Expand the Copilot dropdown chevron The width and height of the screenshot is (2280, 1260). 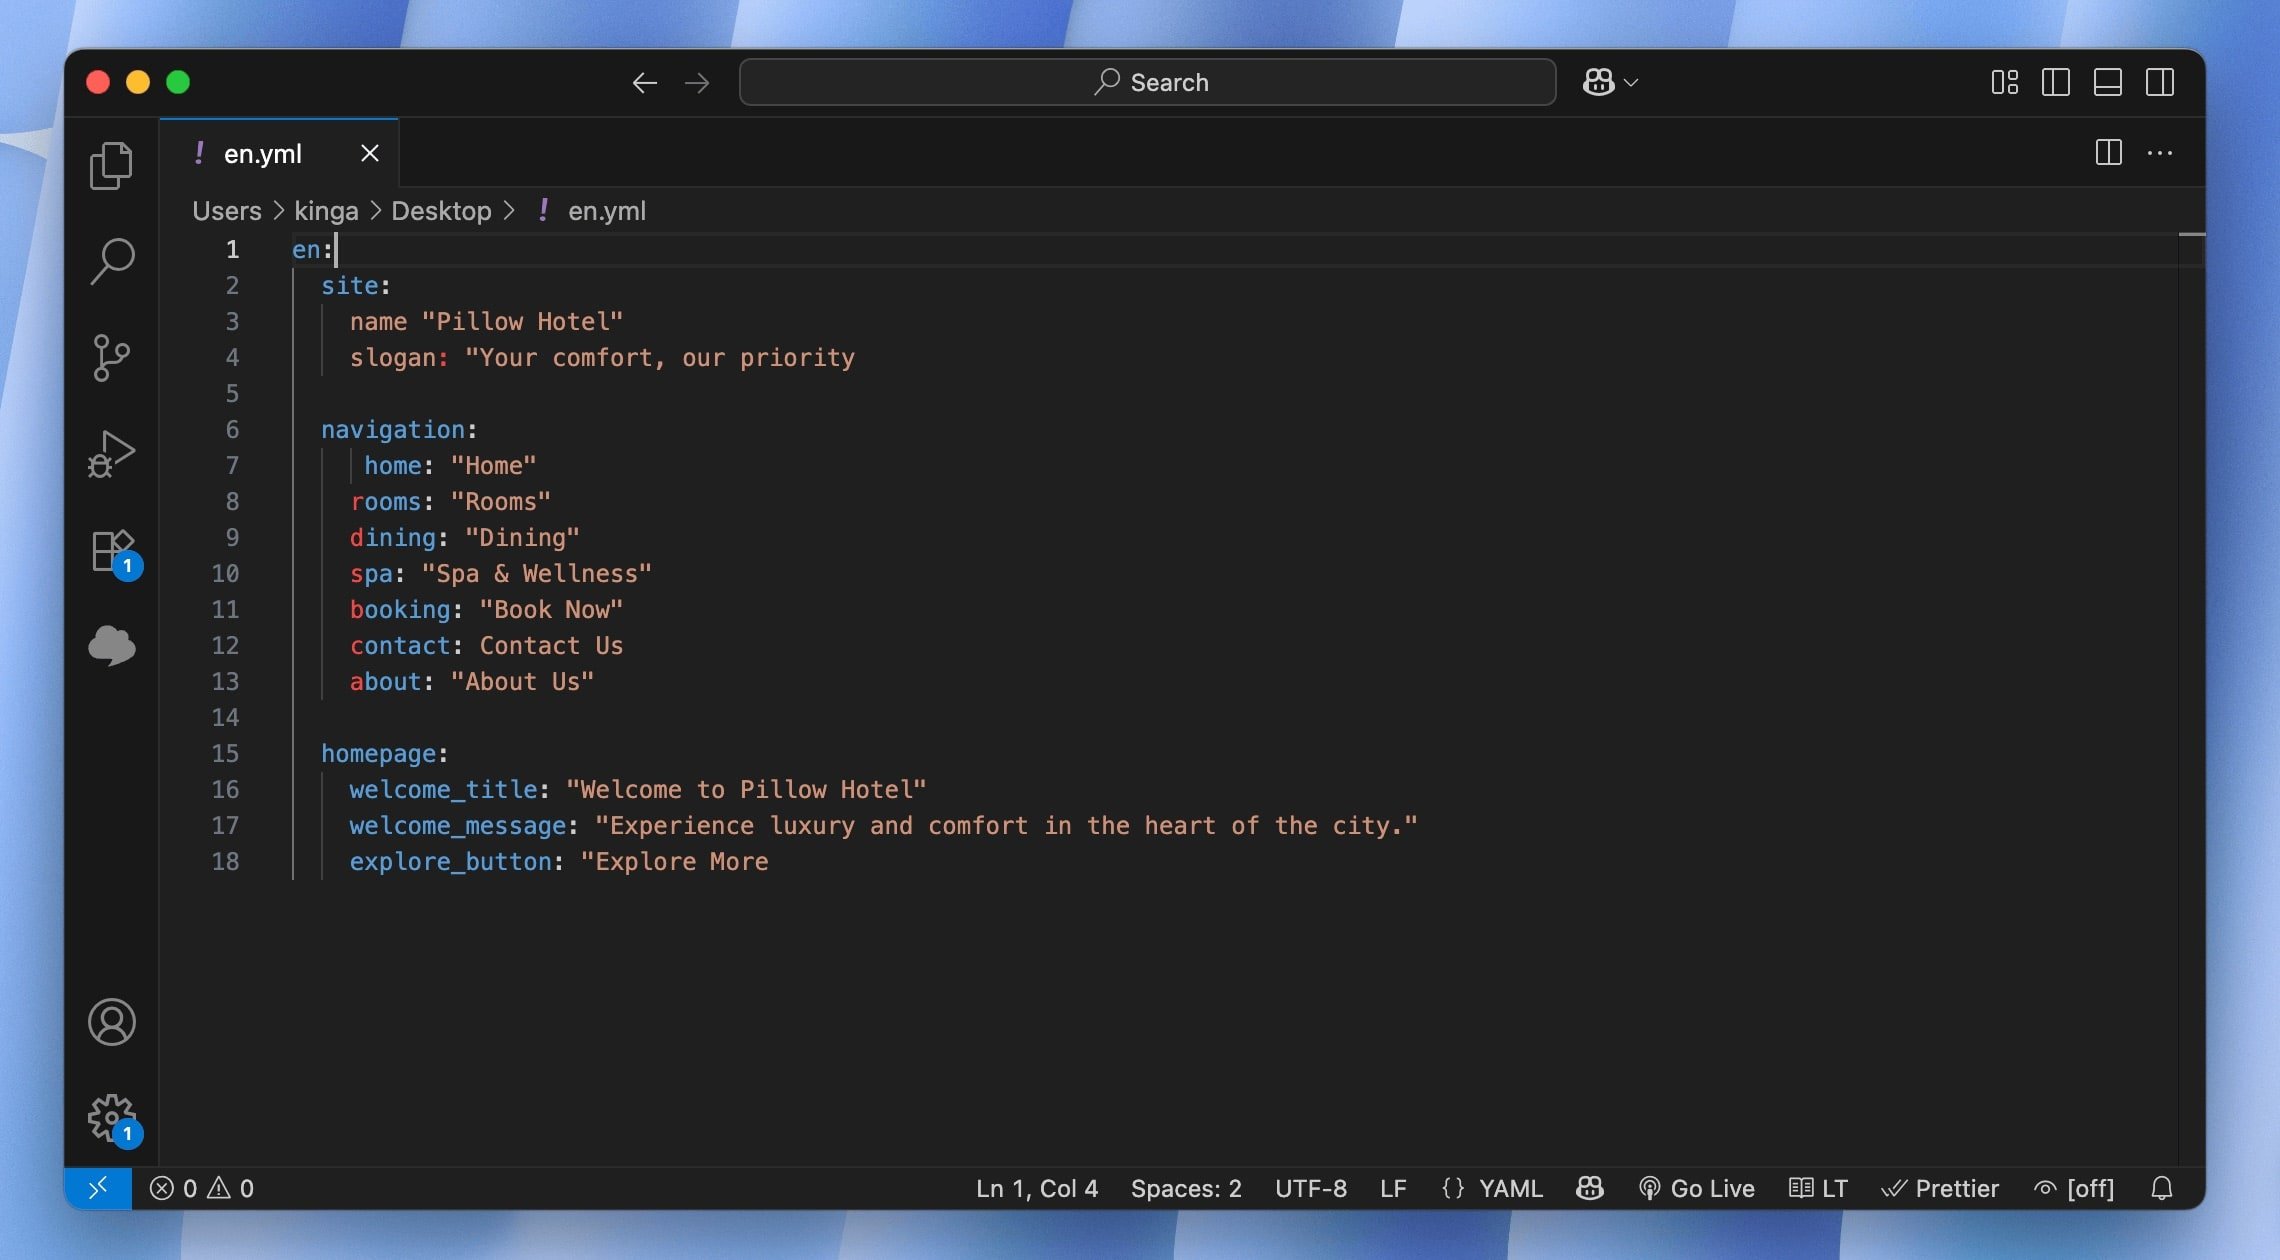pyautogui.click(x=1631, y=83)
